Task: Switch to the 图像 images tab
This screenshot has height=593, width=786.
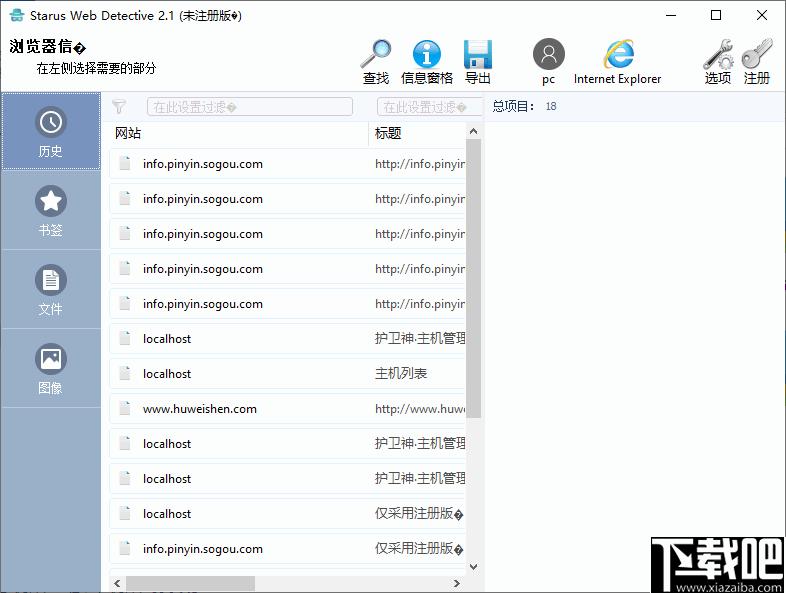Action: coord(51,368)
